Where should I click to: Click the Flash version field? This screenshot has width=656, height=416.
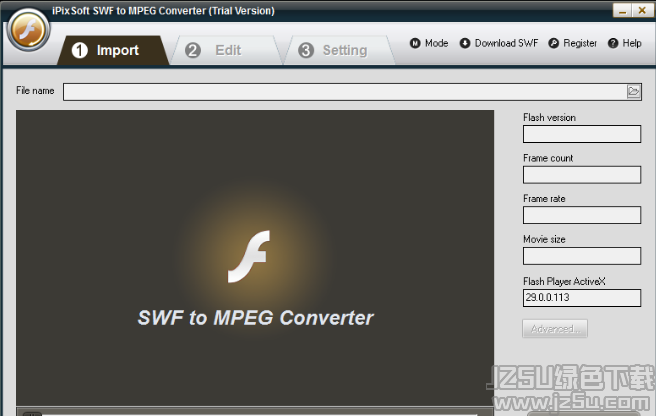[x=582, y=134]
